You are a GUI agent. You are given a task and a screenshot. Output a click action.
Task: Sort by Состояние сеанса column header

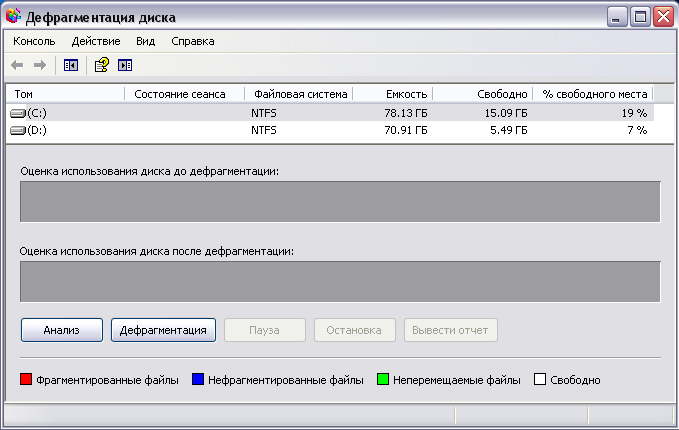[x=184, y=94]
